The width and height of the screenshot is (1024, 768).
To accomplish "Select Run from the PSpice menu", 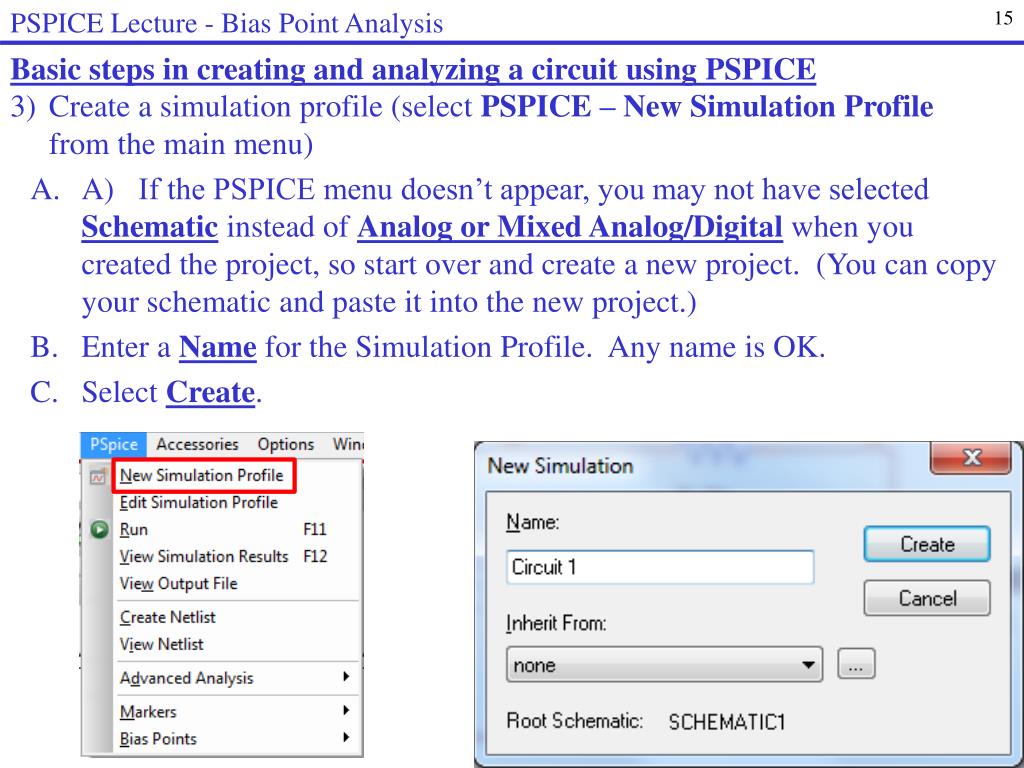I will point(134,530).
